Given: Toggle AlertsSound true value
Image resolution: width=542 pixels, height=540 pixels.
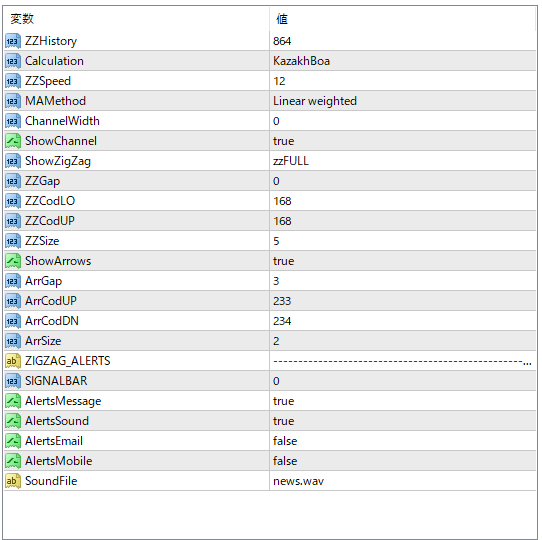Looking at the screenshot, I should point(403,421).
